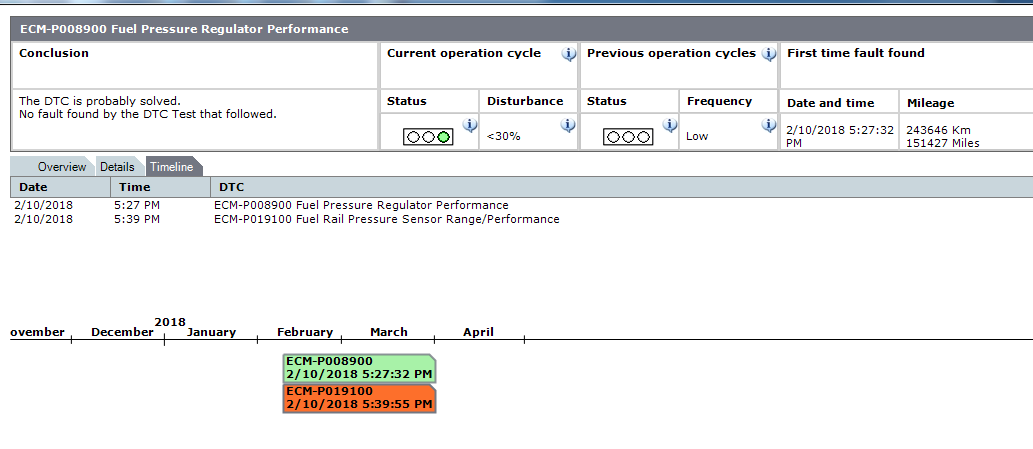Click the previous cycles status light indicator
Viewport: 1033px width, 449px height.
(627, 137)
